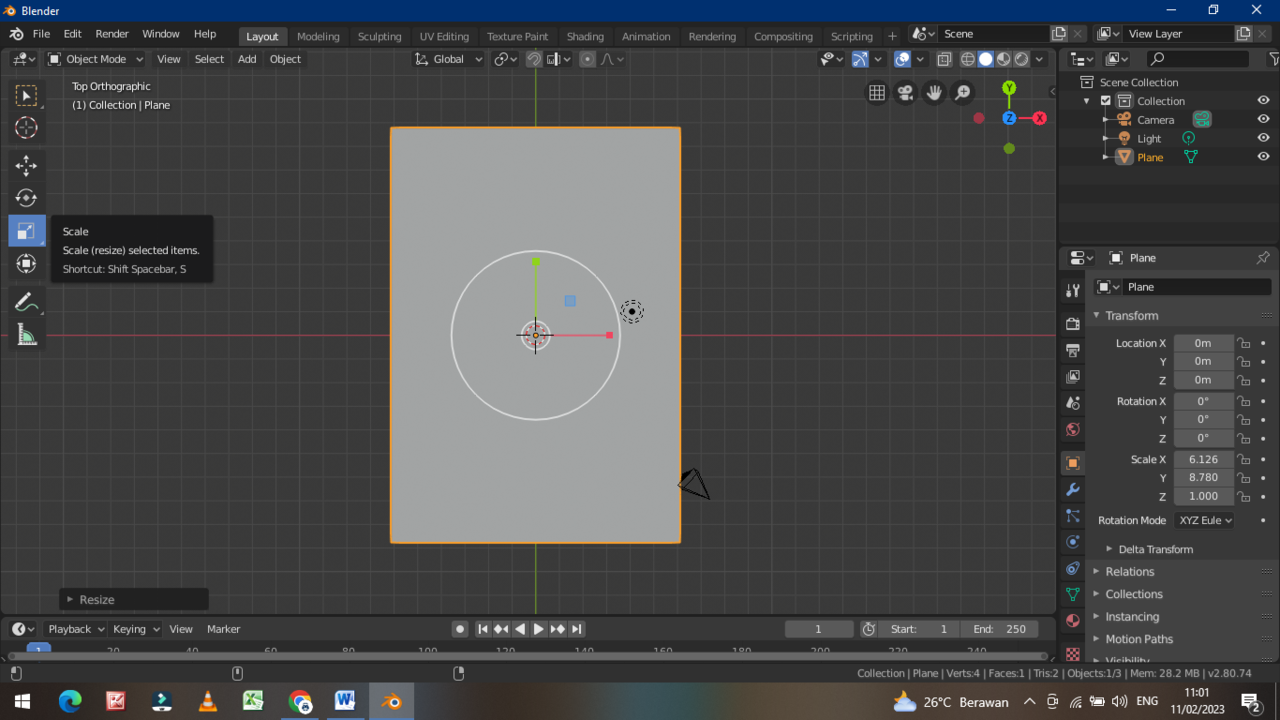Open the Global orientation dropdown
The height and width of the screenshot is (720, 1280).
[449, 59]
